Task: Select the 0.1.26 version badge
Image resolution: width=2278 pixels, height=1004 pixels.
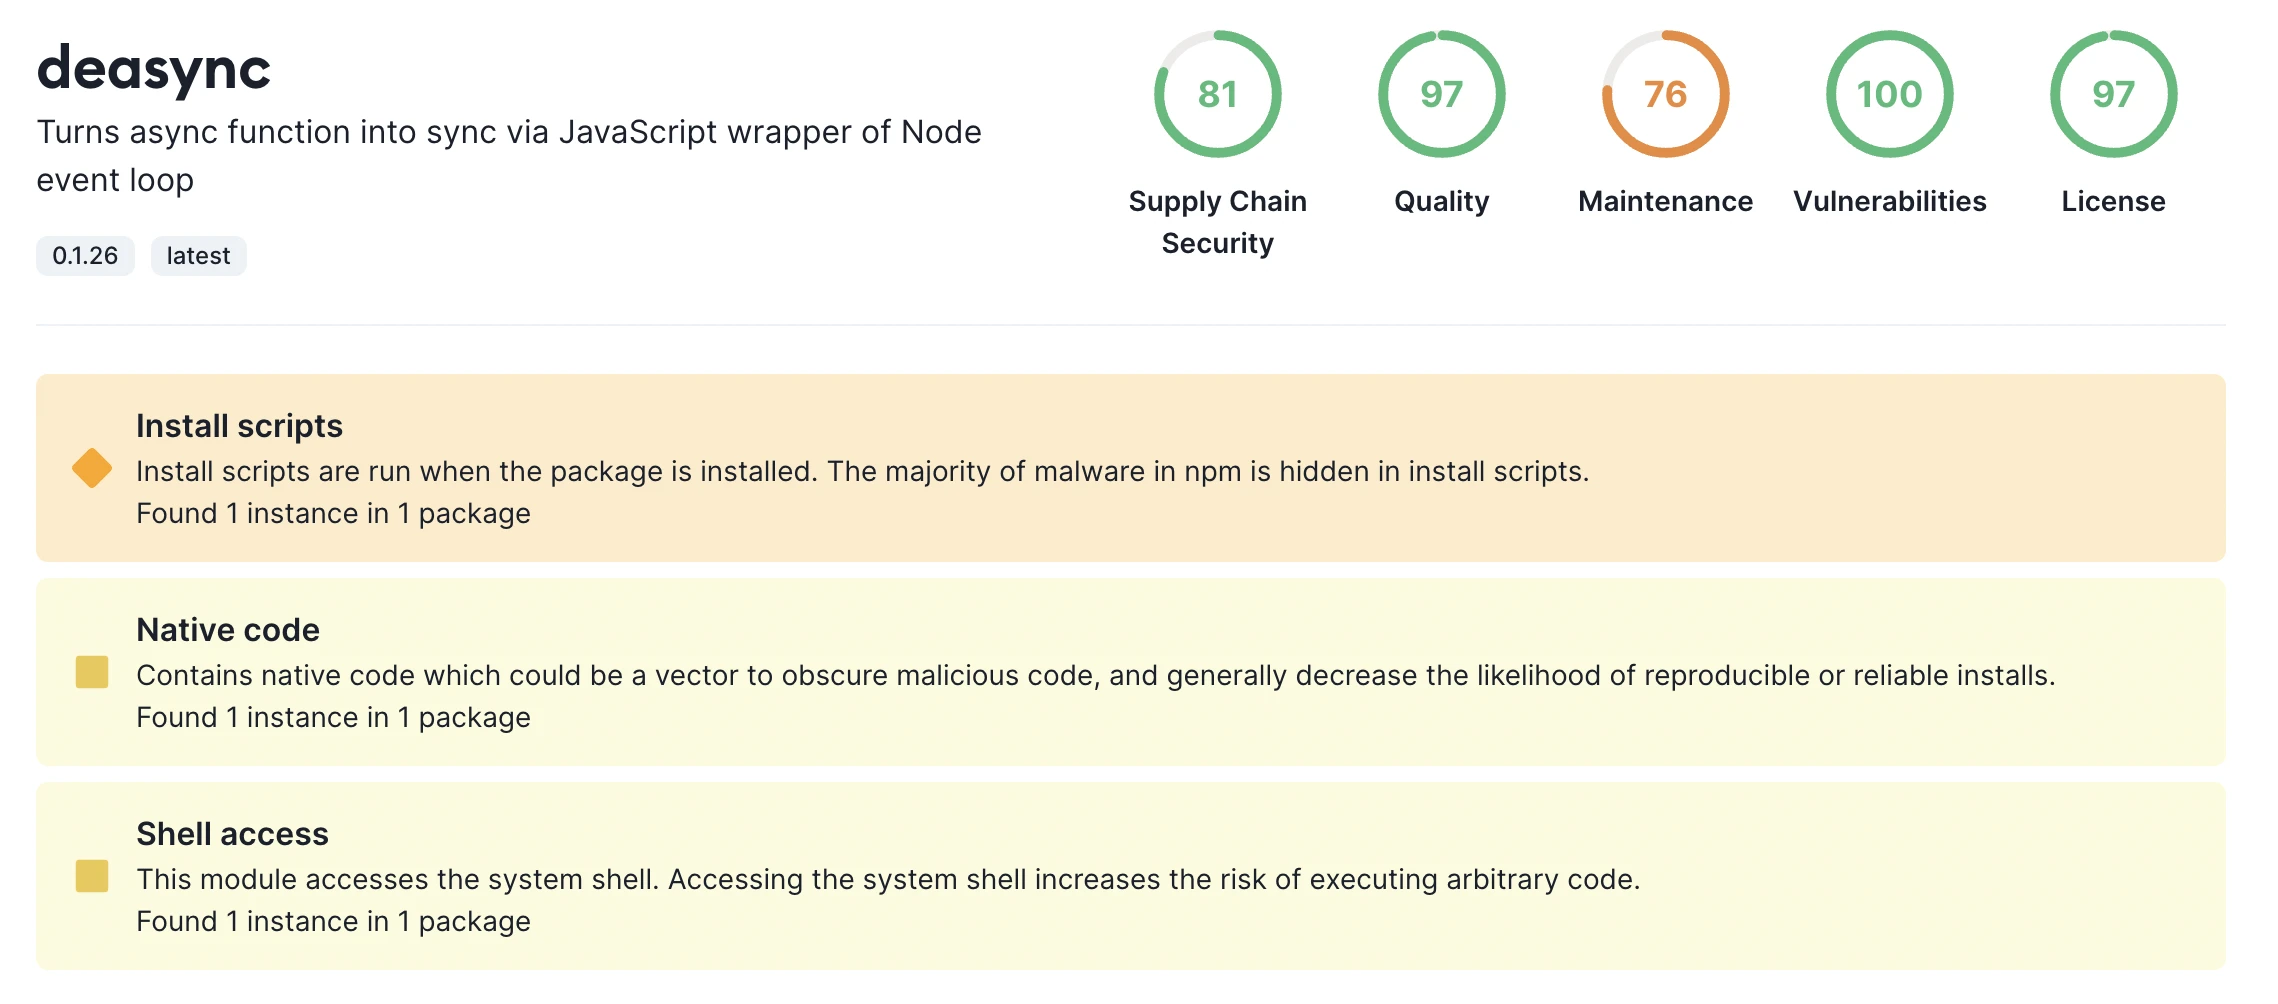Action: pyautogui.click(x=84, y=256)
